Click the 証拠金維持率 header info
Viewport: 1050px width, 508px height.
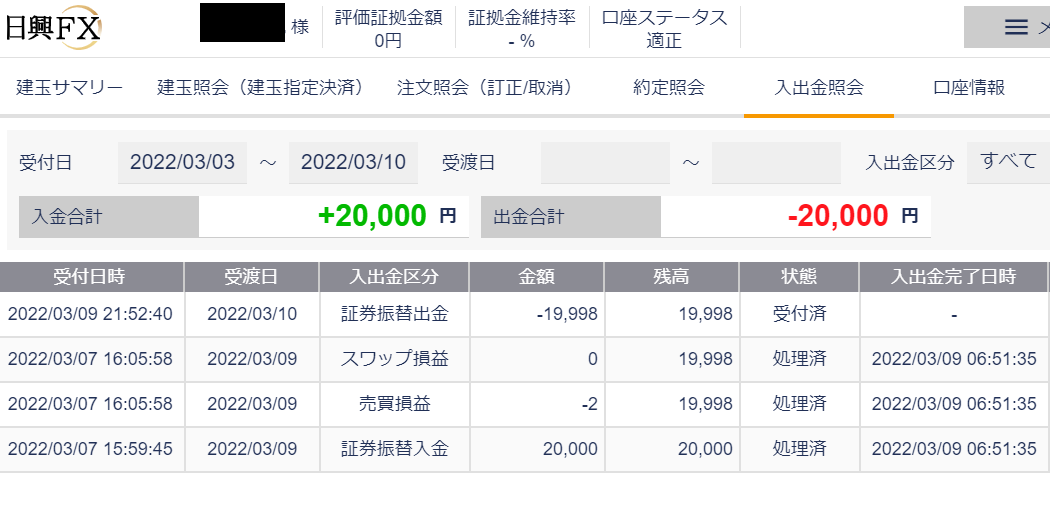coord(522,29)
